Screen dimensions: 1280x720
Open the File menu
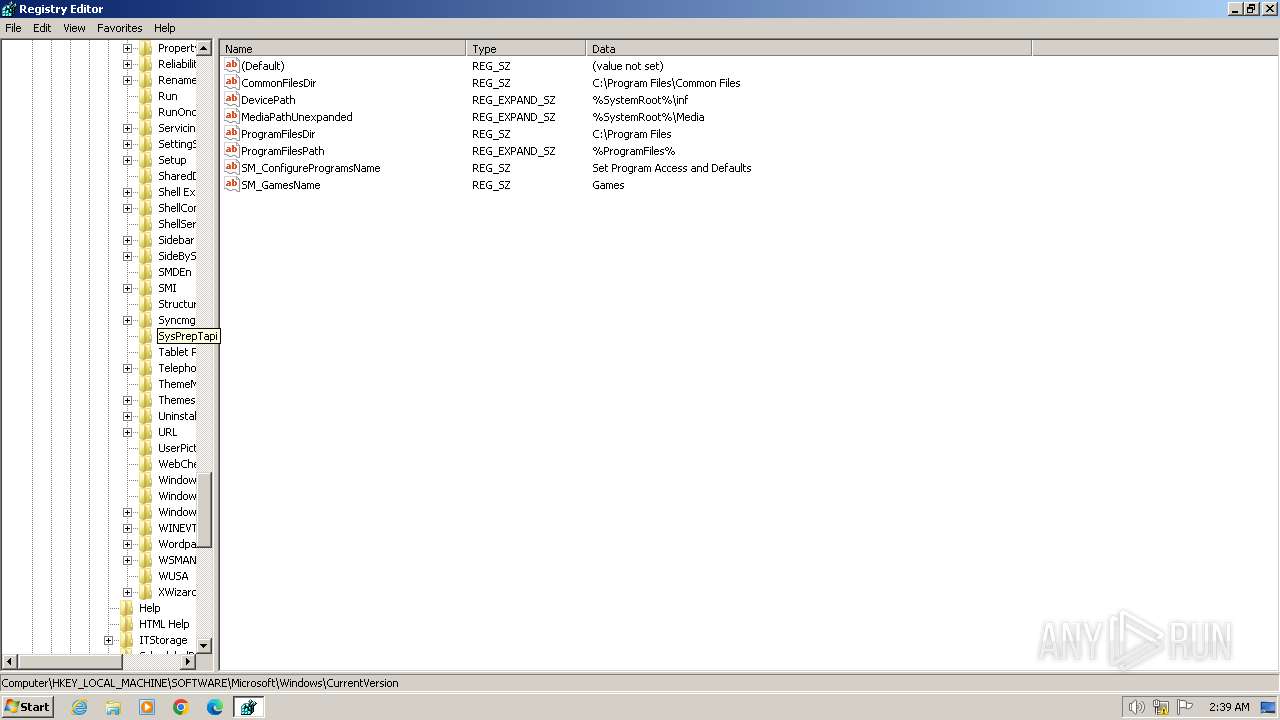click(13, 28)
